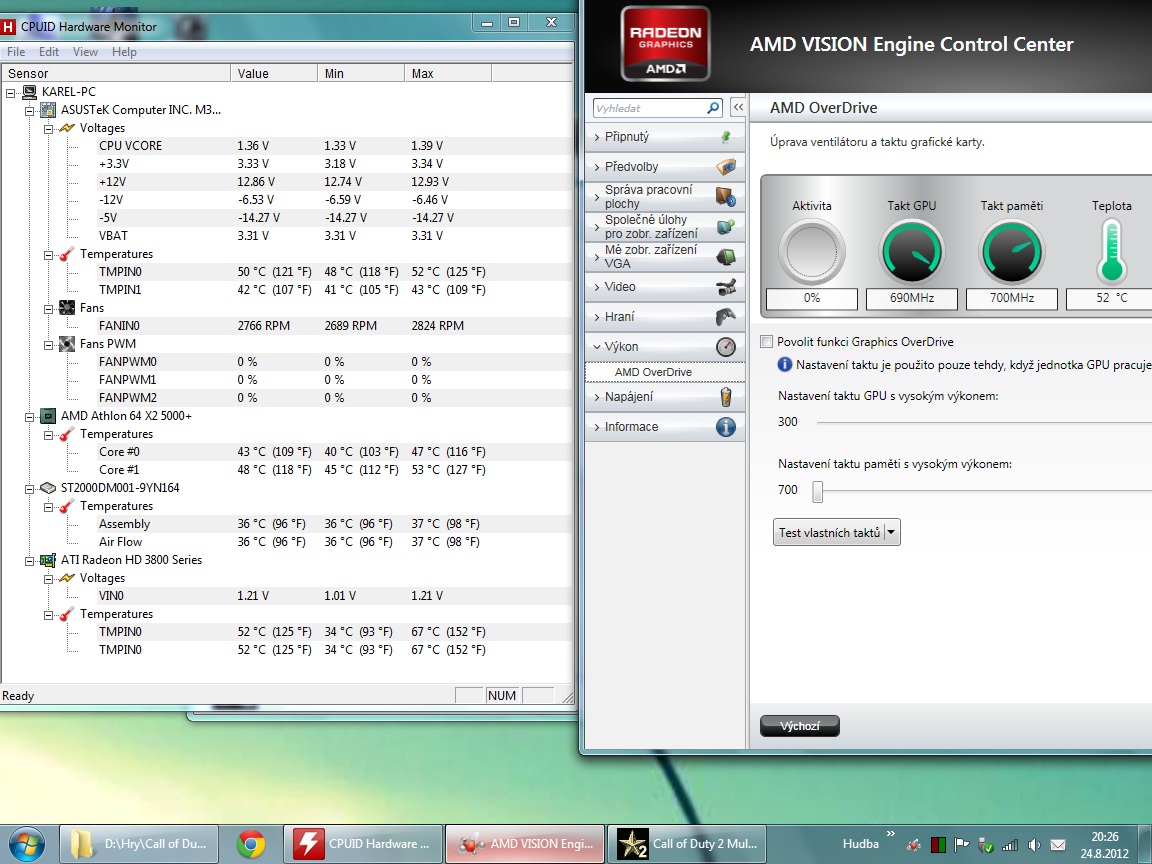Click the KAREL-PC computer icon in tree
Image resolution: width=1152 pixels, height=864 pixels.
(29, 92)
